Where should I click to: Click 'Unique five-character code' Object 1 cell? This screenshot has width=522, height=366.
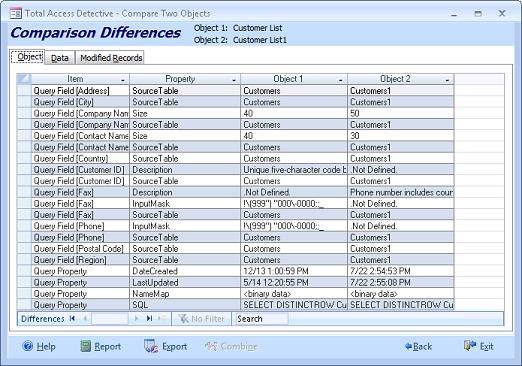coord(294,170)
